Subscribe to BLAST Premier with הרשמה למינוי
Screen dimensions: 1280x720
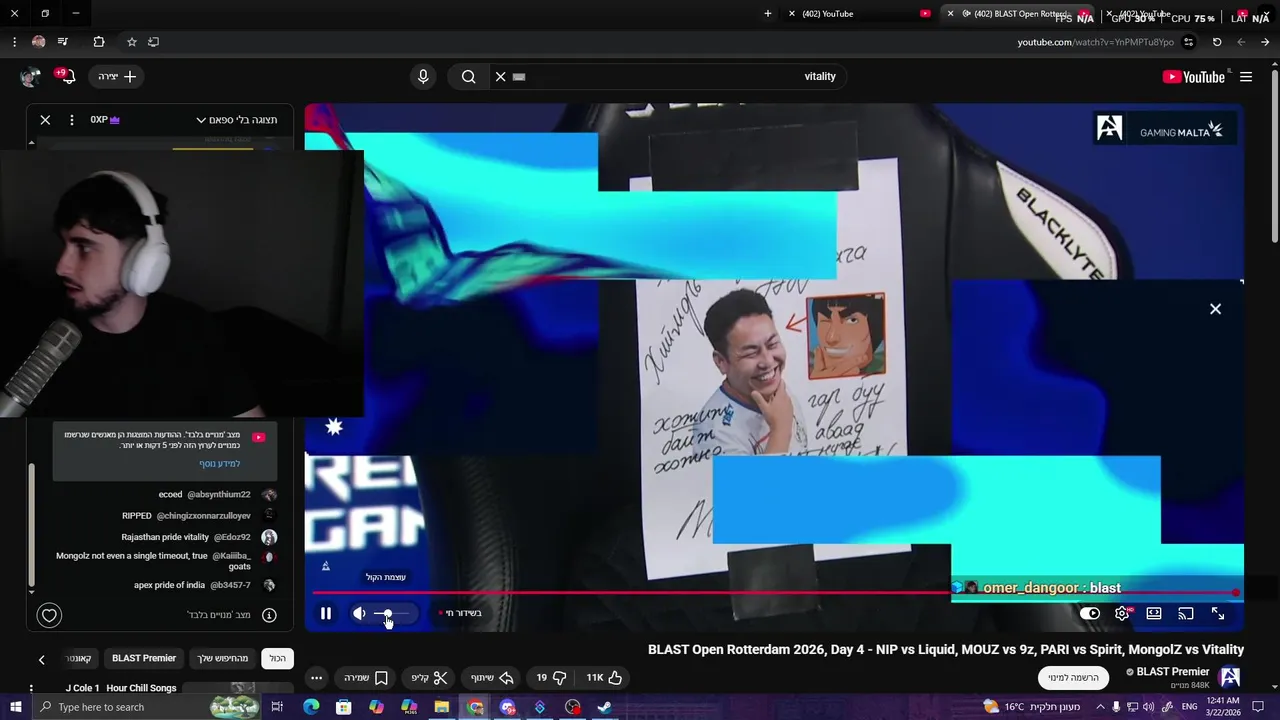click(1073, 677)
